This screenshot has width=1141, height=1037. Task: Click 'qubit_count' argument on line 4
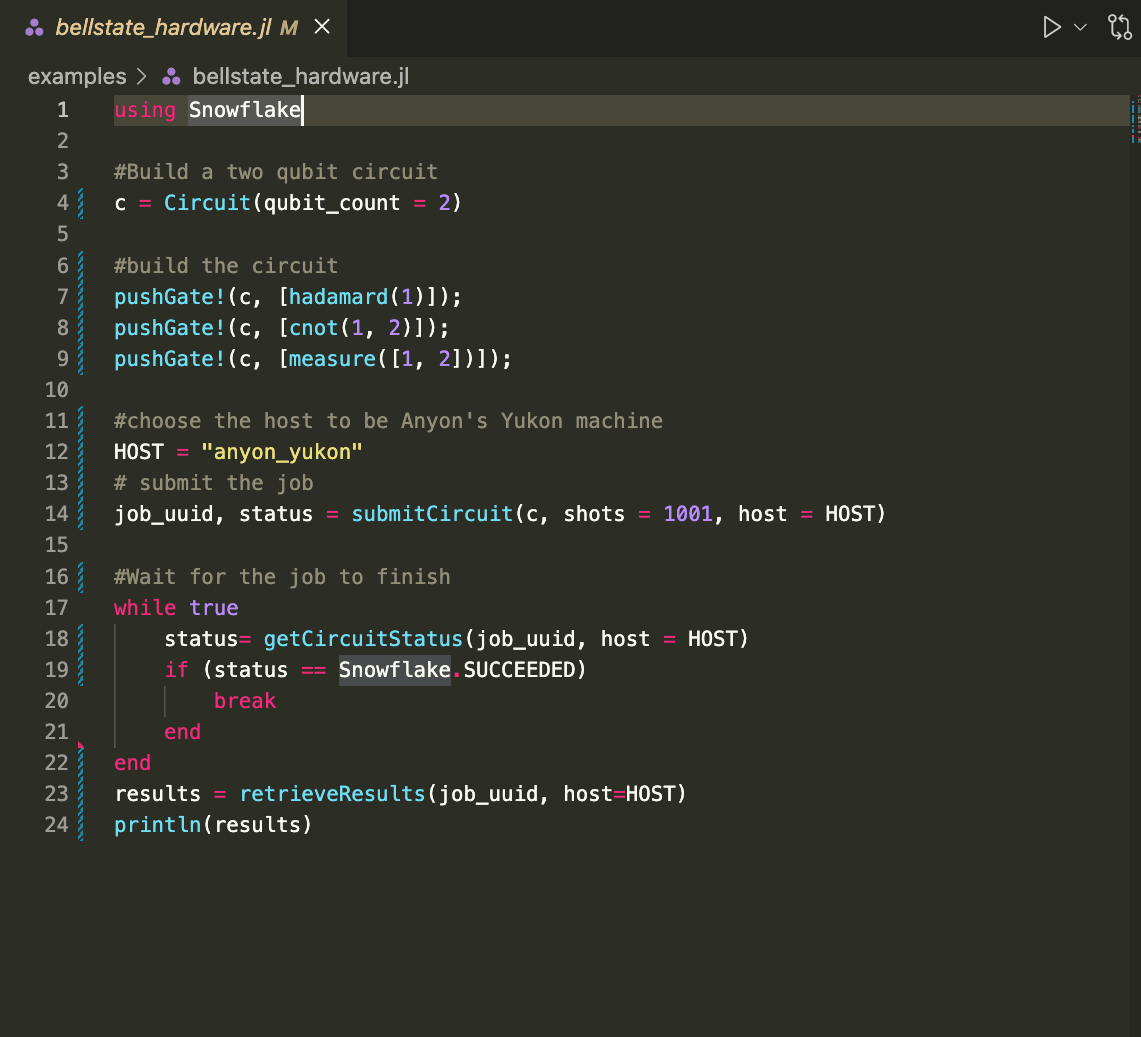tap(332, 203)
